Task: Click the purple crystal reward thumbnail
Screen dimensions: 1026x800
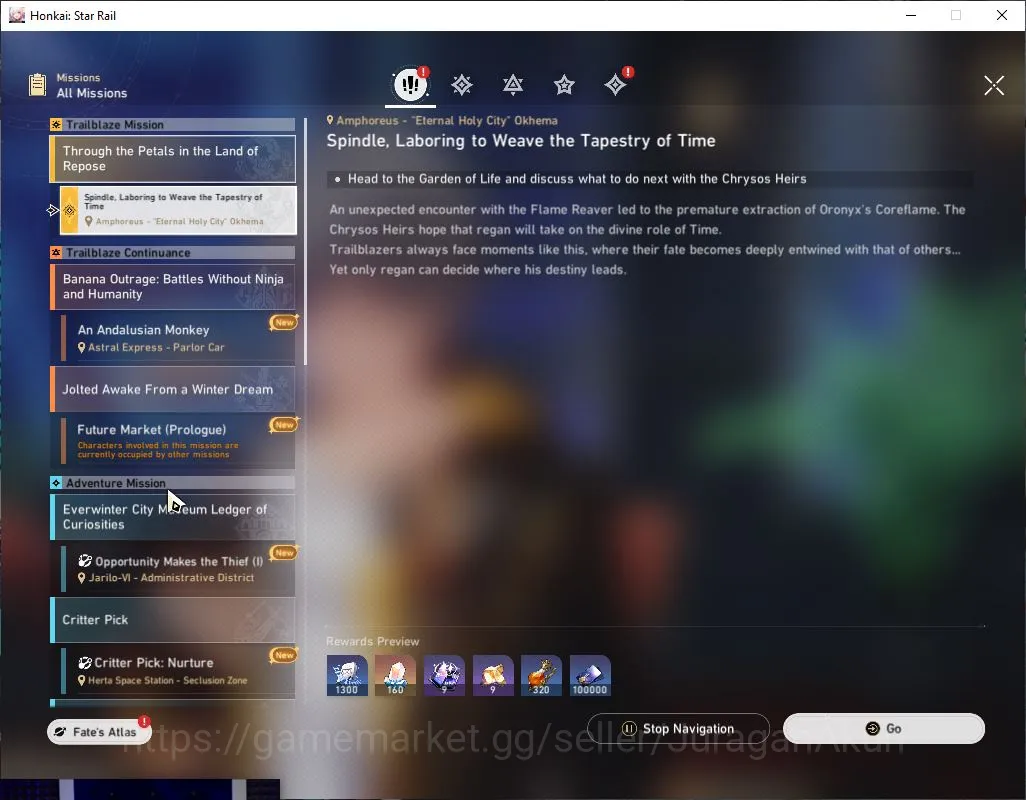Action: pyautogui.click(x=444, y=675)
